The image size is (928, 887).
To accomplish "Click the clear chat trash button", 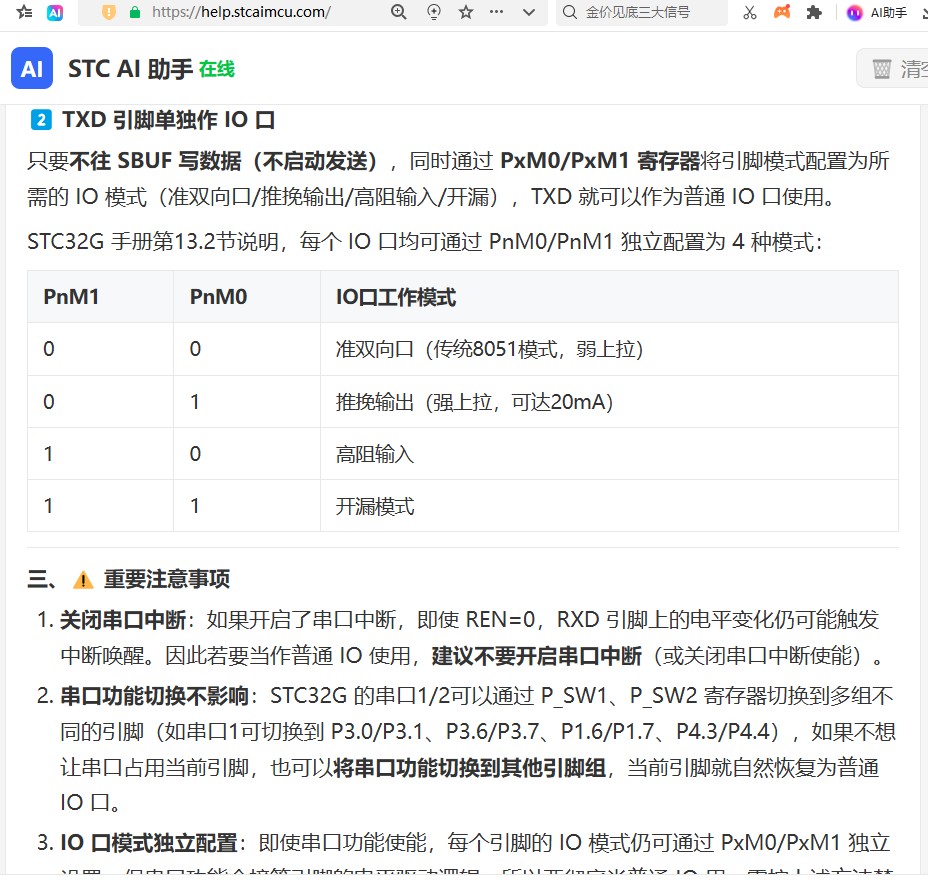I will point(894,69).
